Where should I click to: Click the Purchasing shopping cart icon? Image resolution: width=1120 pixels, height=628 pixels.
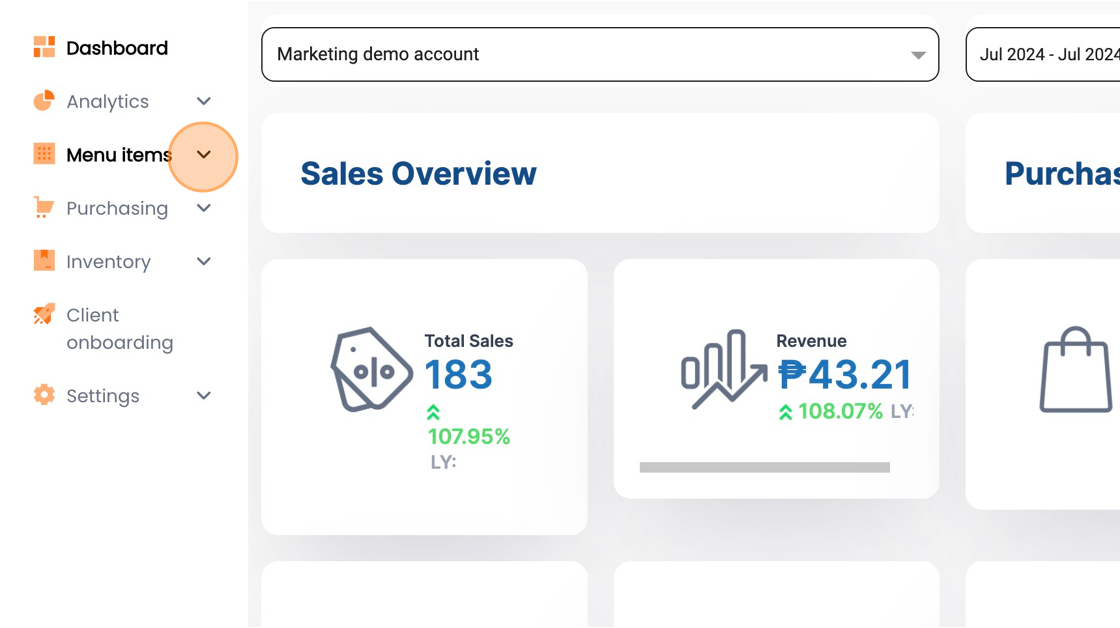pyautogui.click(x=44, y=208)
